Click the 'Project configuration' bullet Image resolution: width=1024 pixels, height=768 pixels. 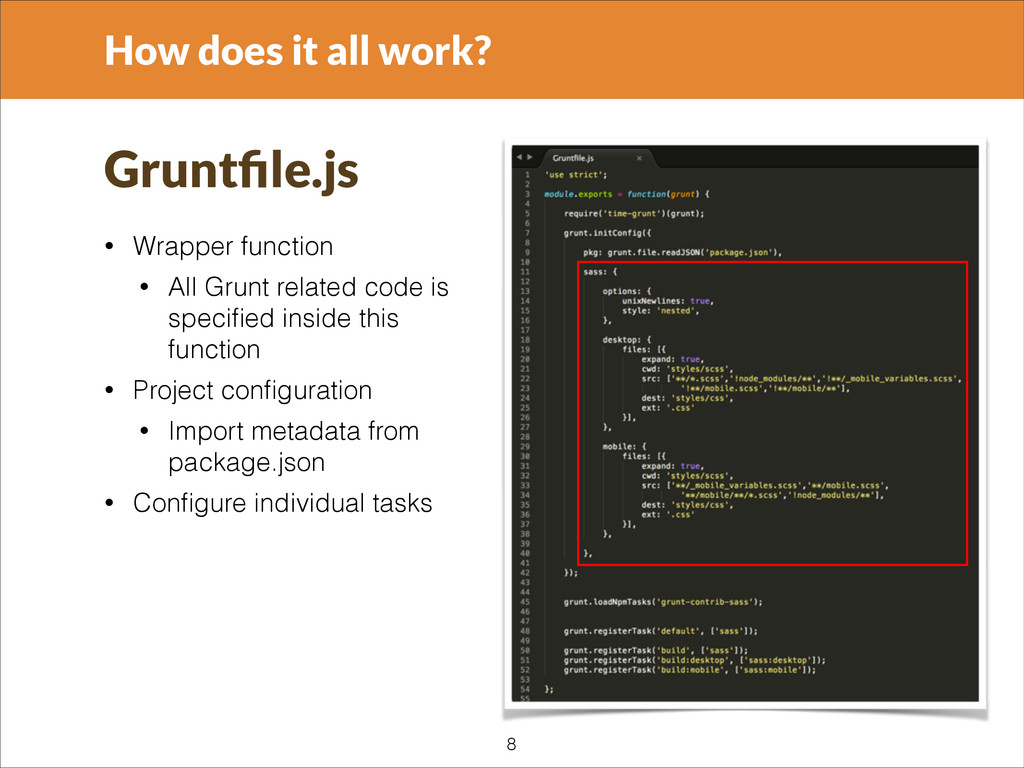click(x=252, y=391)
